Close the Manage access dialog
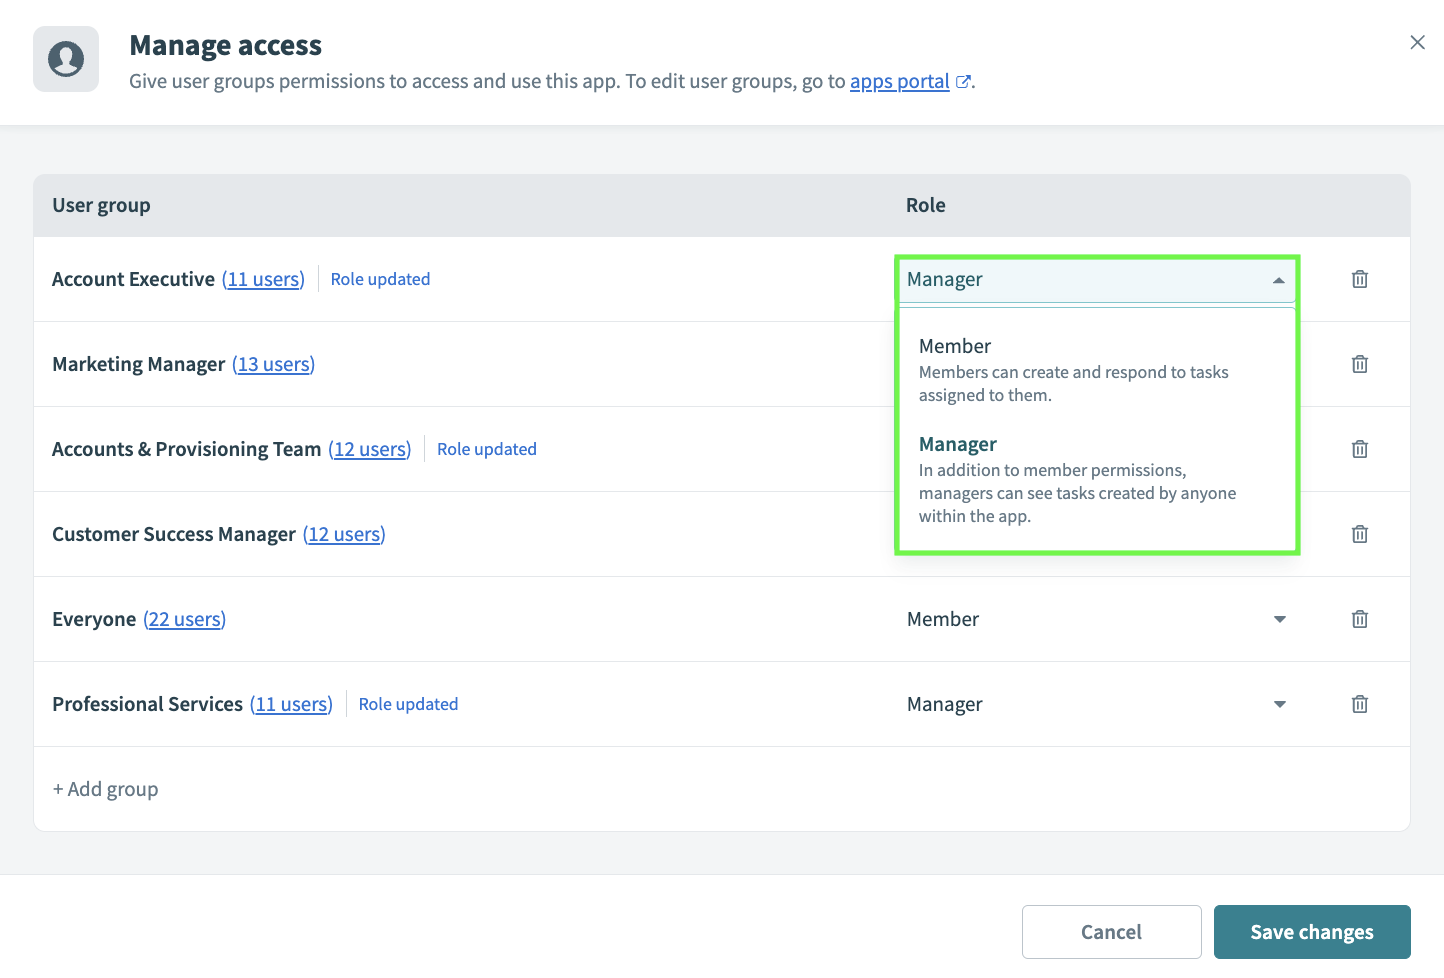This screenshot has height=978, width=1444. tap(1417, 42)
